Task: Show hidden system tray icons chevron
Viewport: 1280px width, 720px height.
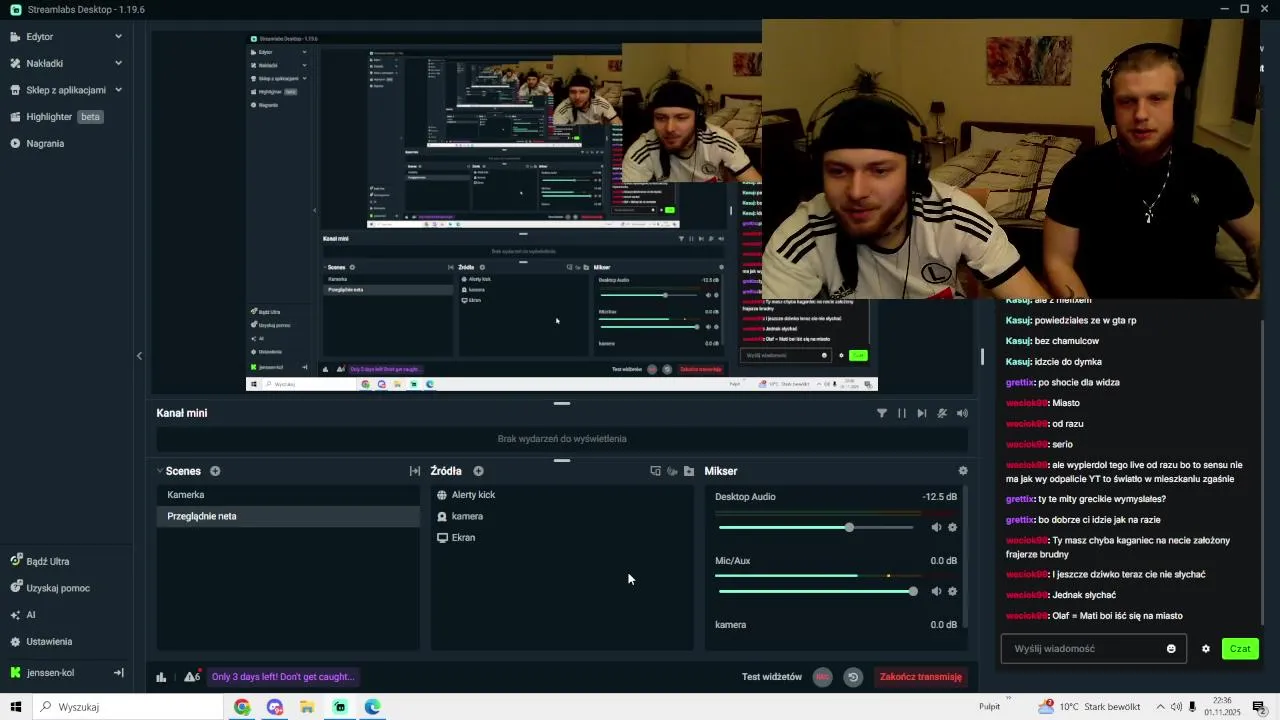Action: point(1159,707)
